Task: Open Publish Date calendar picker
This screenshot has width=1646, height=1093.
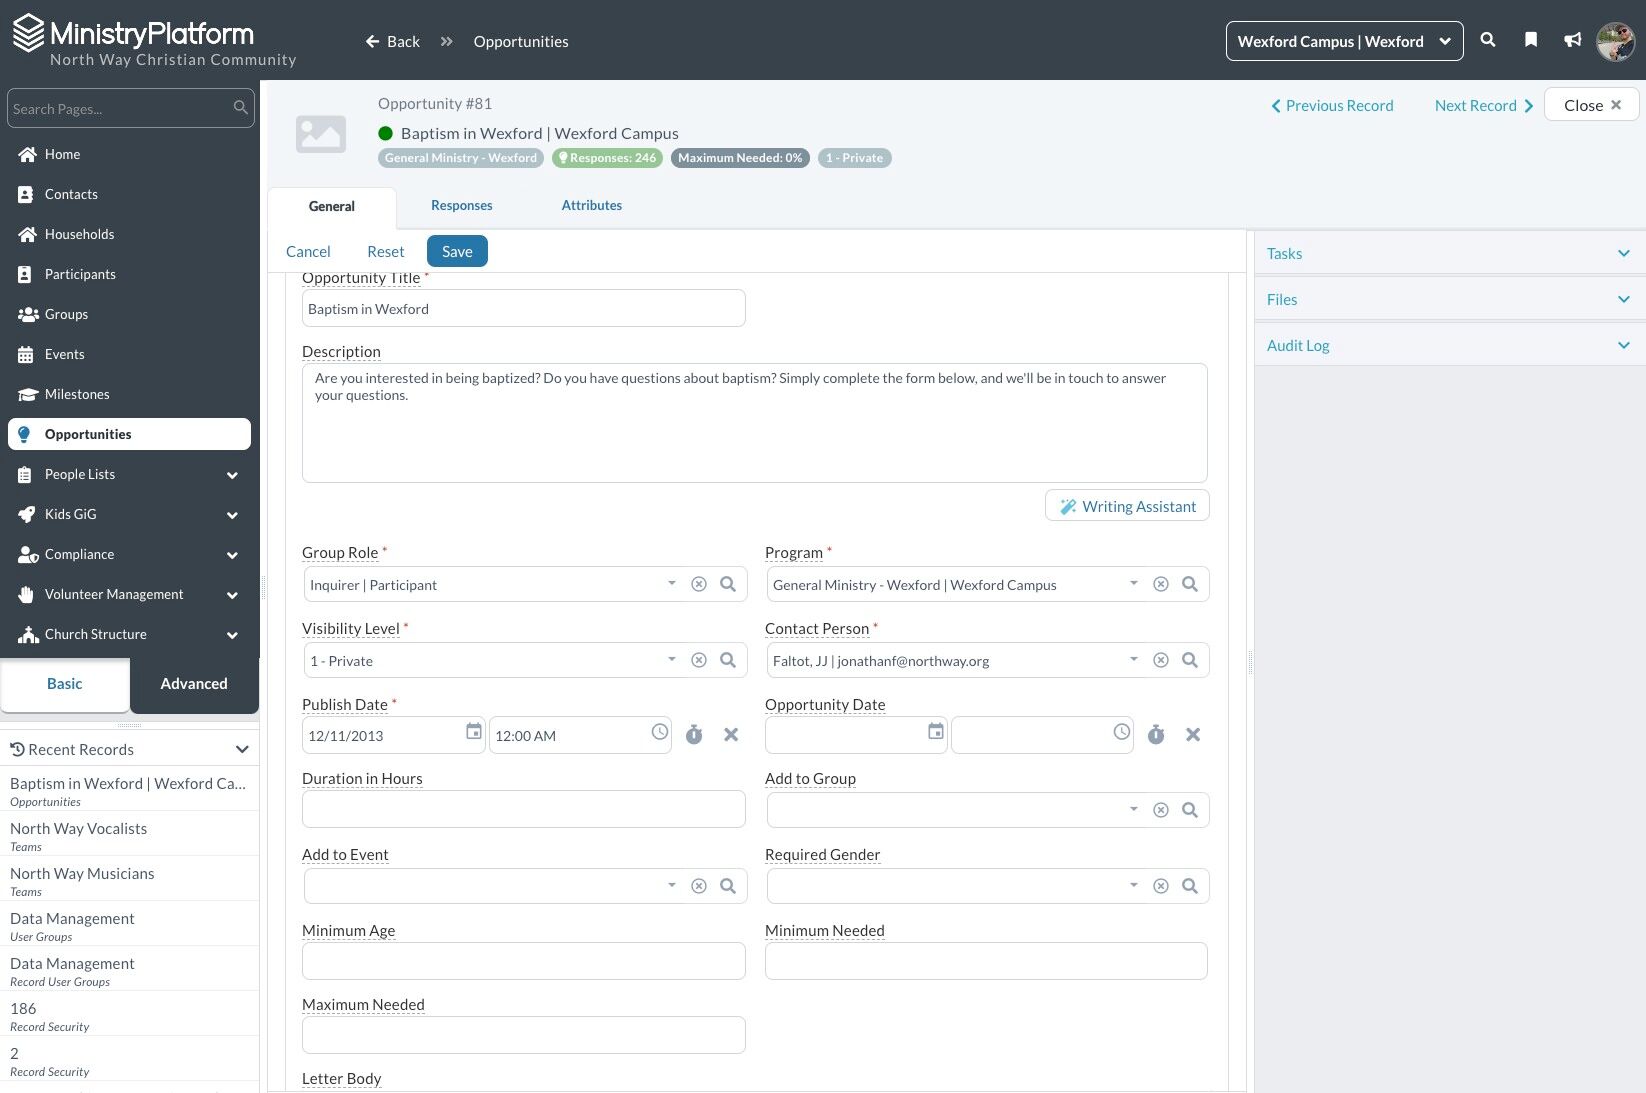Action: click(473, 732)
